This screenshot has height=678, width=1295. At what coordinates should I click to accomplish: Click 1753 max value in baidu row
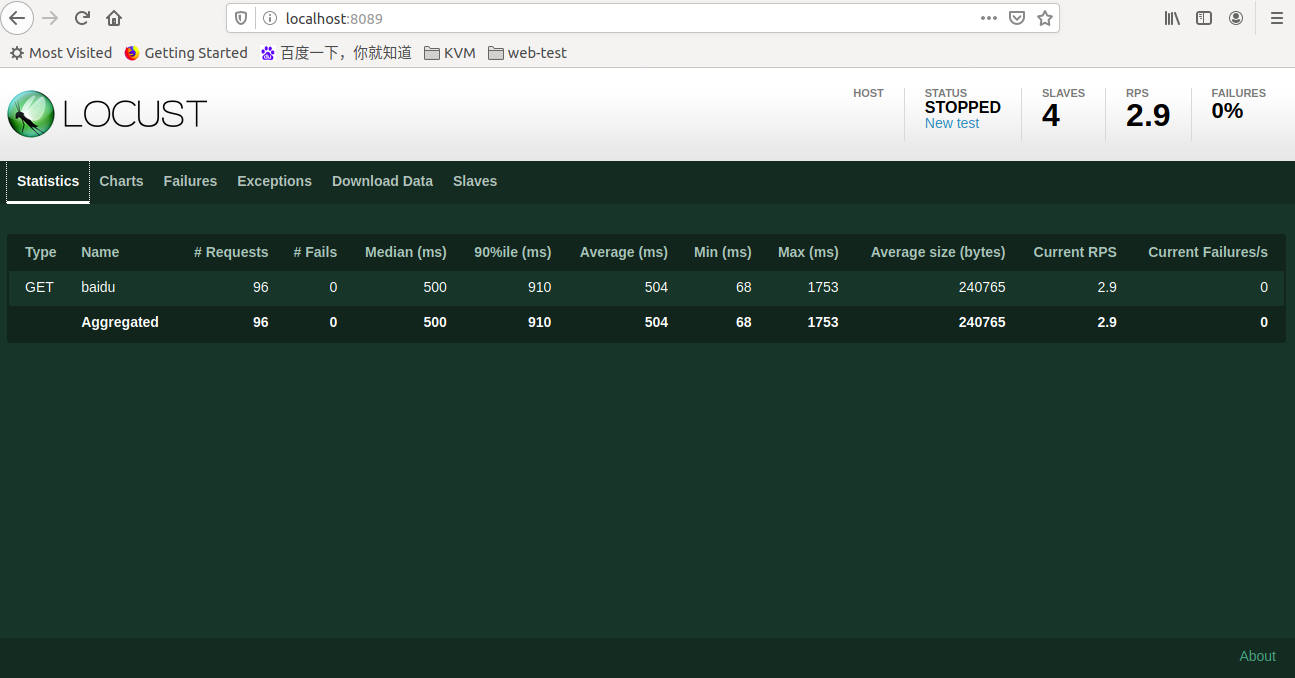(x=823, y=287)
